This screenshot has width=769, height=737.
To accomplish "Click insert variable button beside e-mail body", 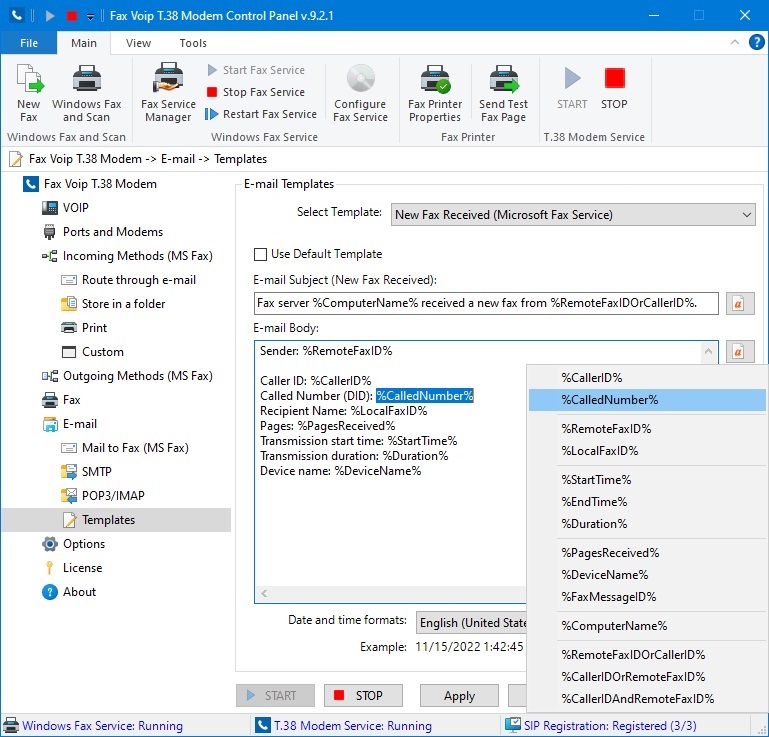I will coord(740,352).
